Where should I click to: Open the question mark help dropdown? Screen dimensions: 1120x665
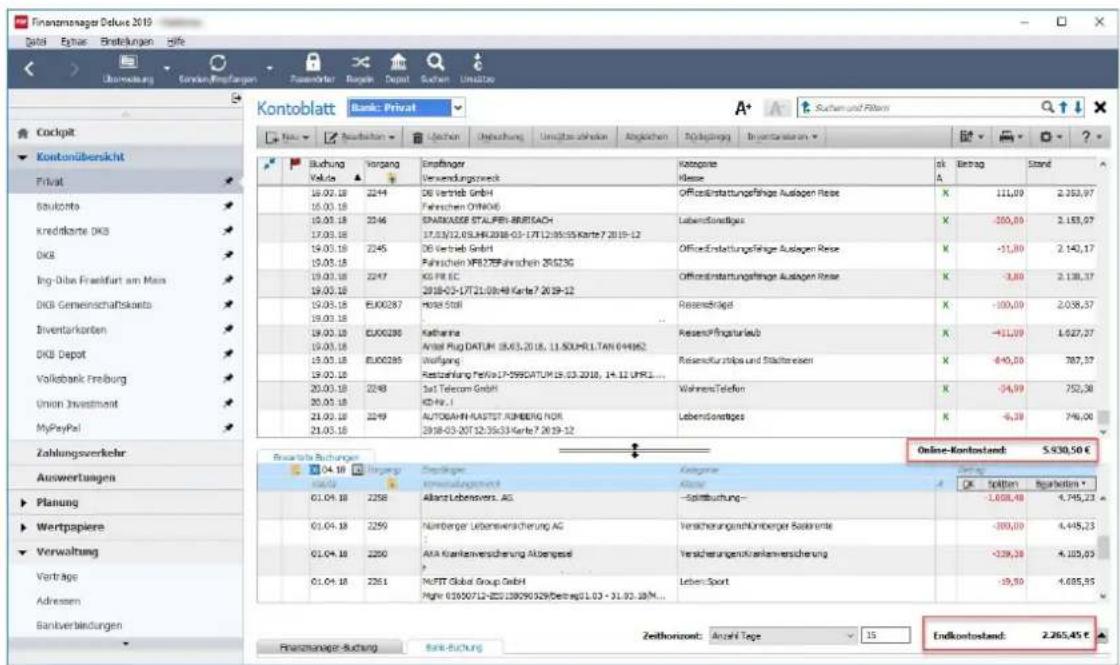1090,136
